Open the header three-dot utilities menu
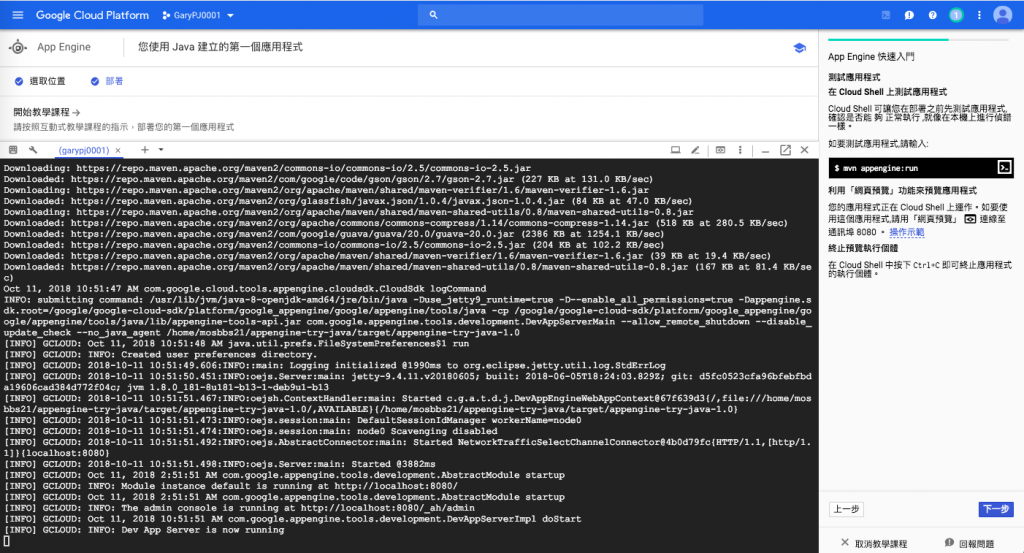The height and width of the screenshot is (553, 1024). pos(979,15)
